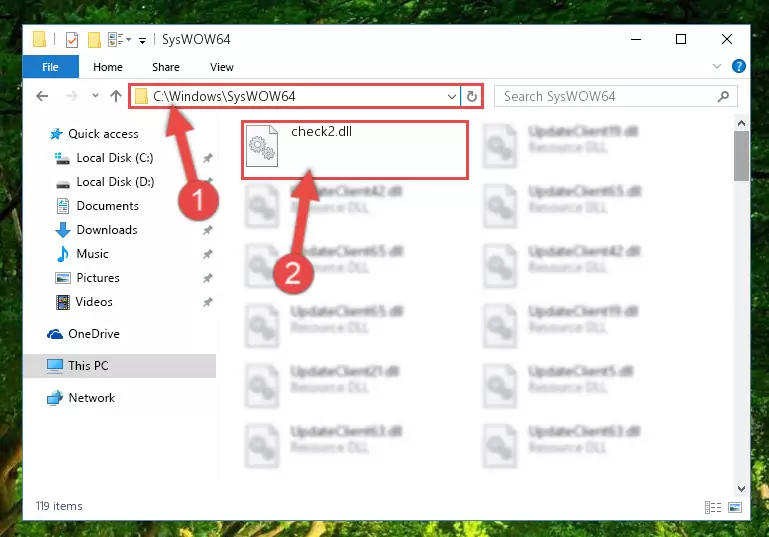The height and width of the screenshot is (537, 769).
Task: Open Help with the question mark icon
Action: 738,66
